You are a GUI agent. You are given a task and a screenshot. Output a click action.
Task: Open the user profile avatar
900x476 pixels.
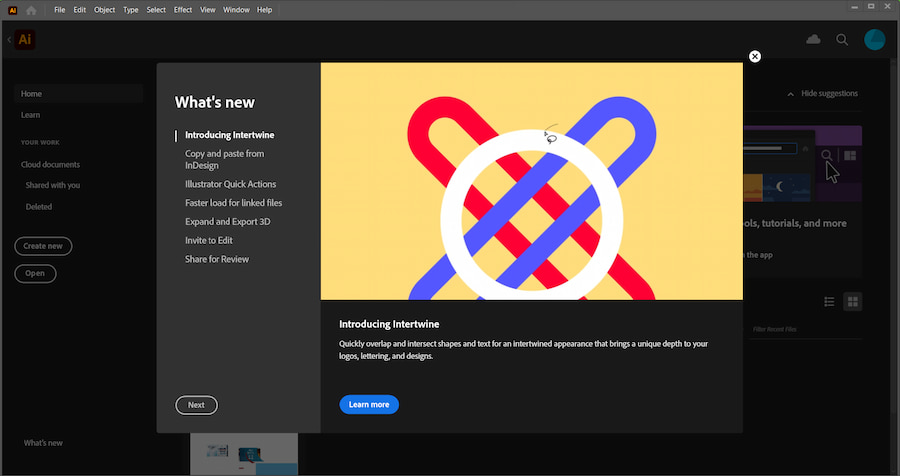tap(874, 39)
